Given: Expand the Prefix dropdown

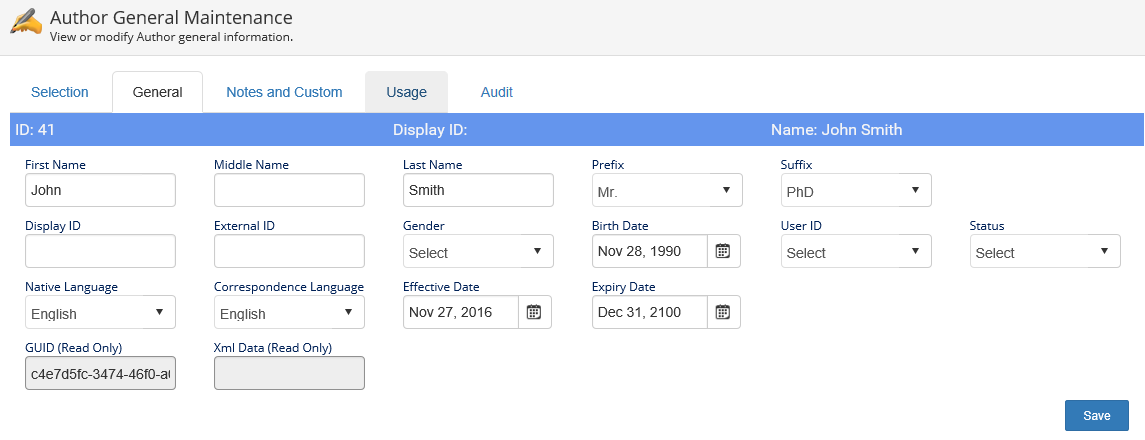Looking at the screenshot, I should (x=667, y=191).
